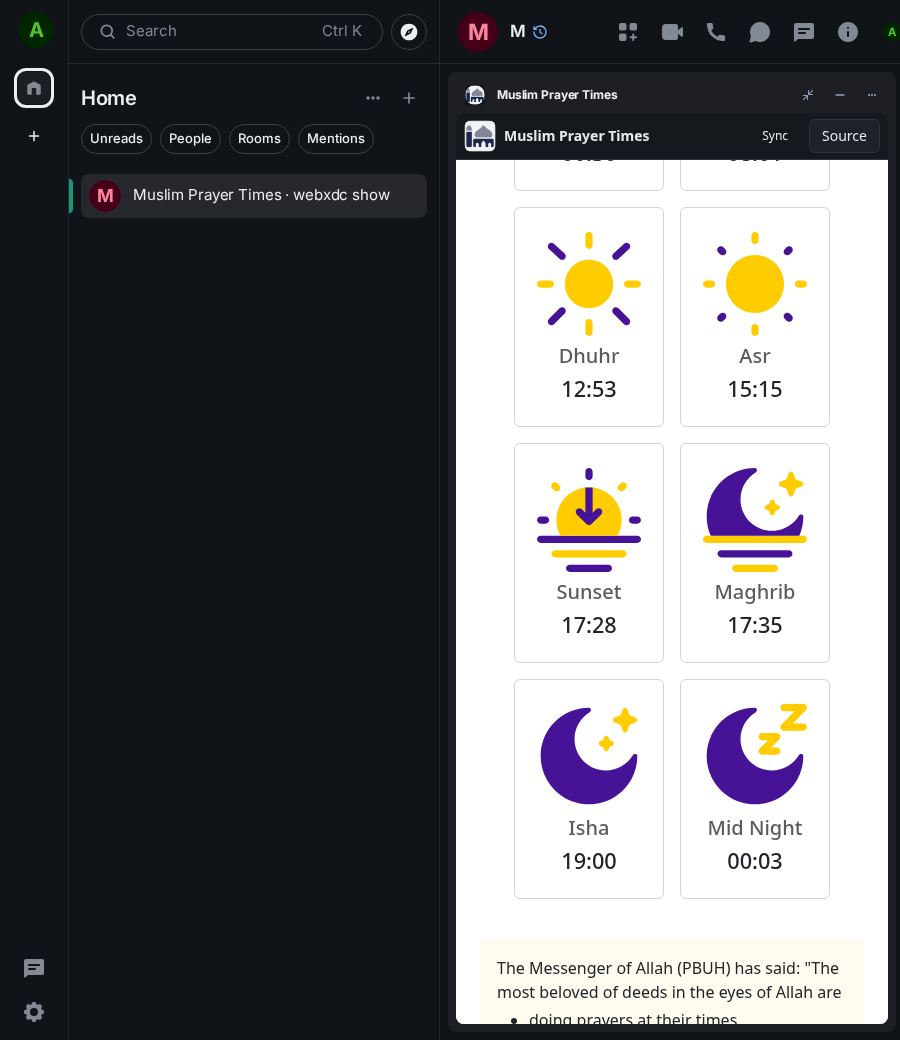Open Home options three-dots menu
This screenshot has height=1040, width=900.
[373, 98]
